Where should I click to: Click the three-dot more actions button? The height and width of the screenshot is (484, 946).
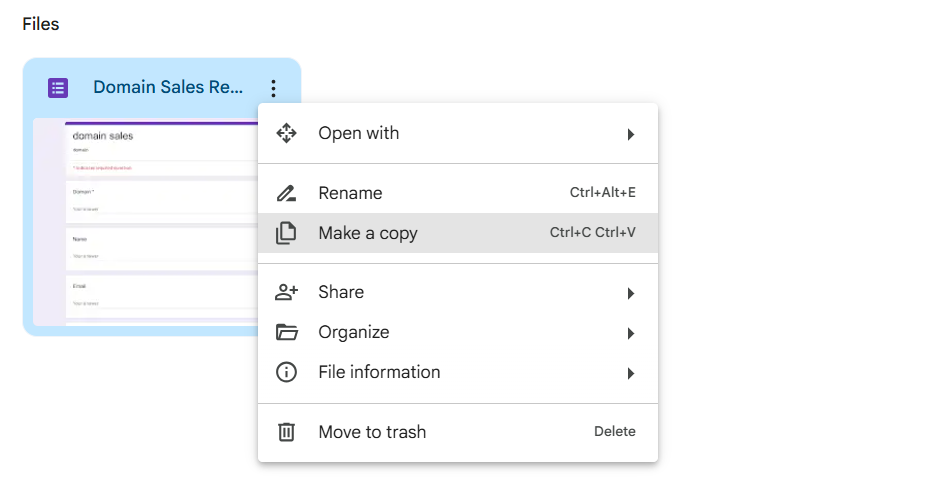coord(273,88)
